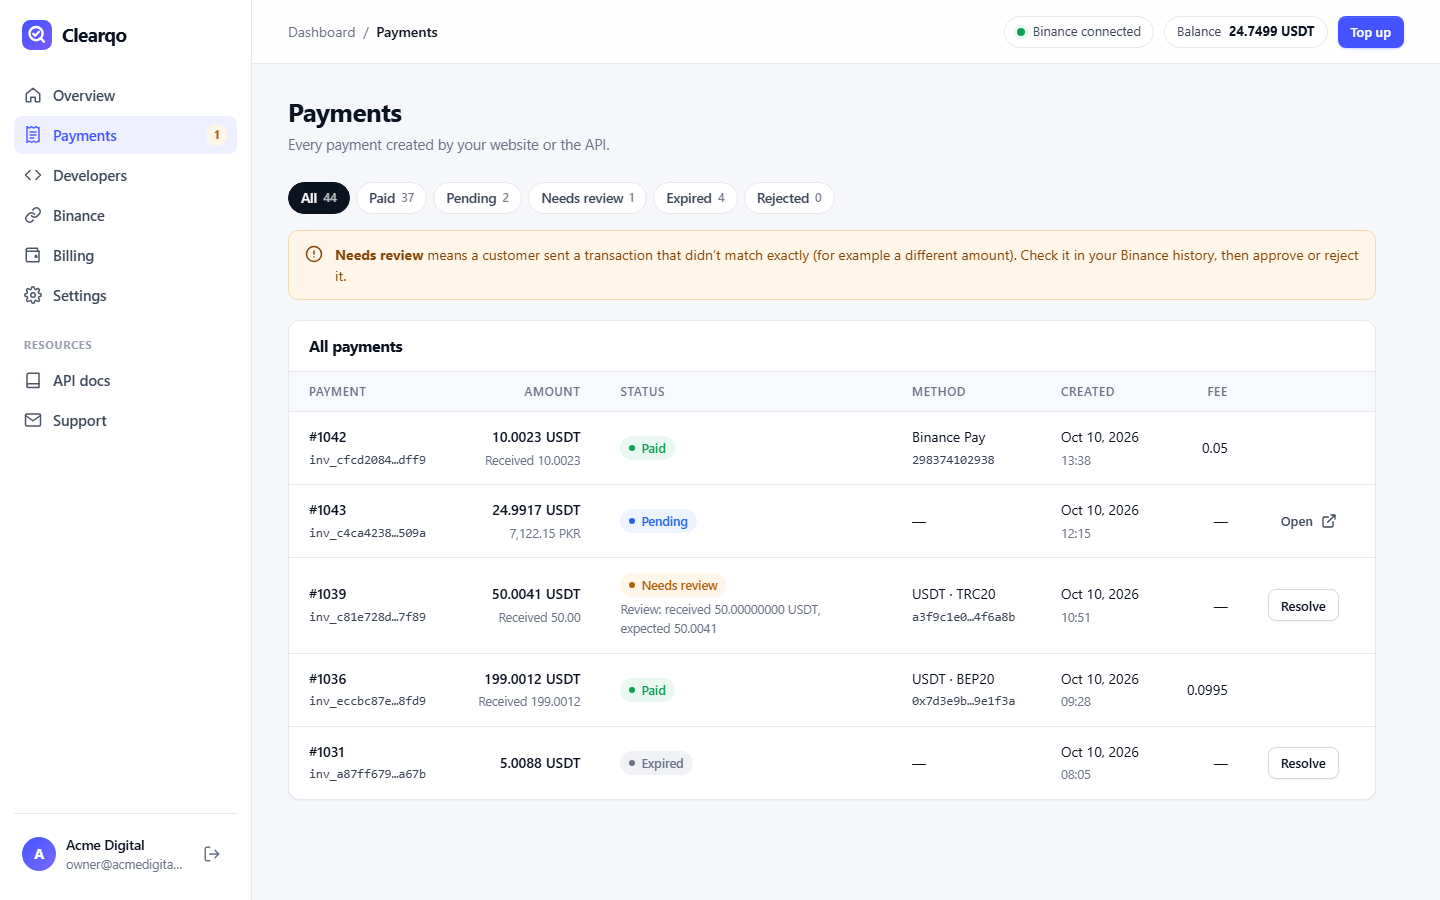The height and width of the screenshot is (900, 1440).
Task: Click the Payments notification badge showing 1
Action: pyautogui.click(x=216, y=135)
